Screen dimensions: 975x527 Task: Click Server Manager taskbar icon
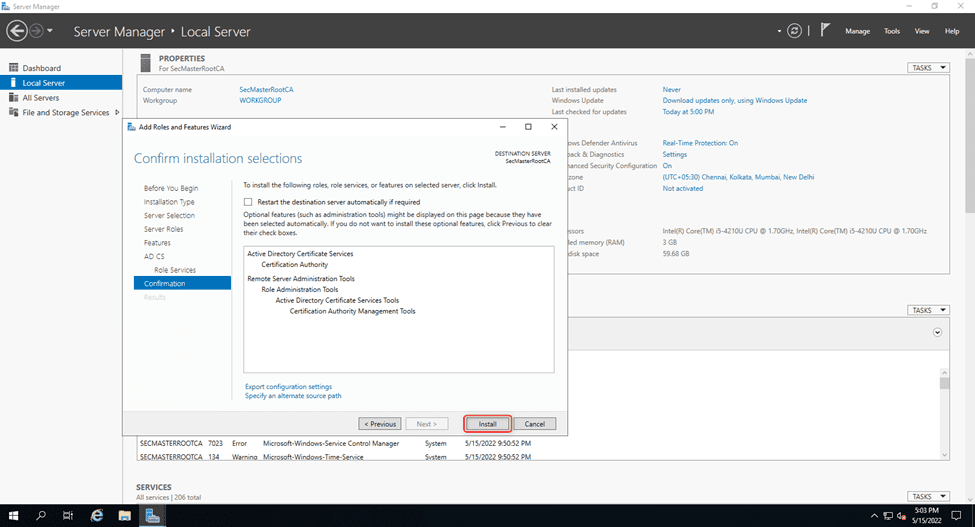[x=152, y=516]
